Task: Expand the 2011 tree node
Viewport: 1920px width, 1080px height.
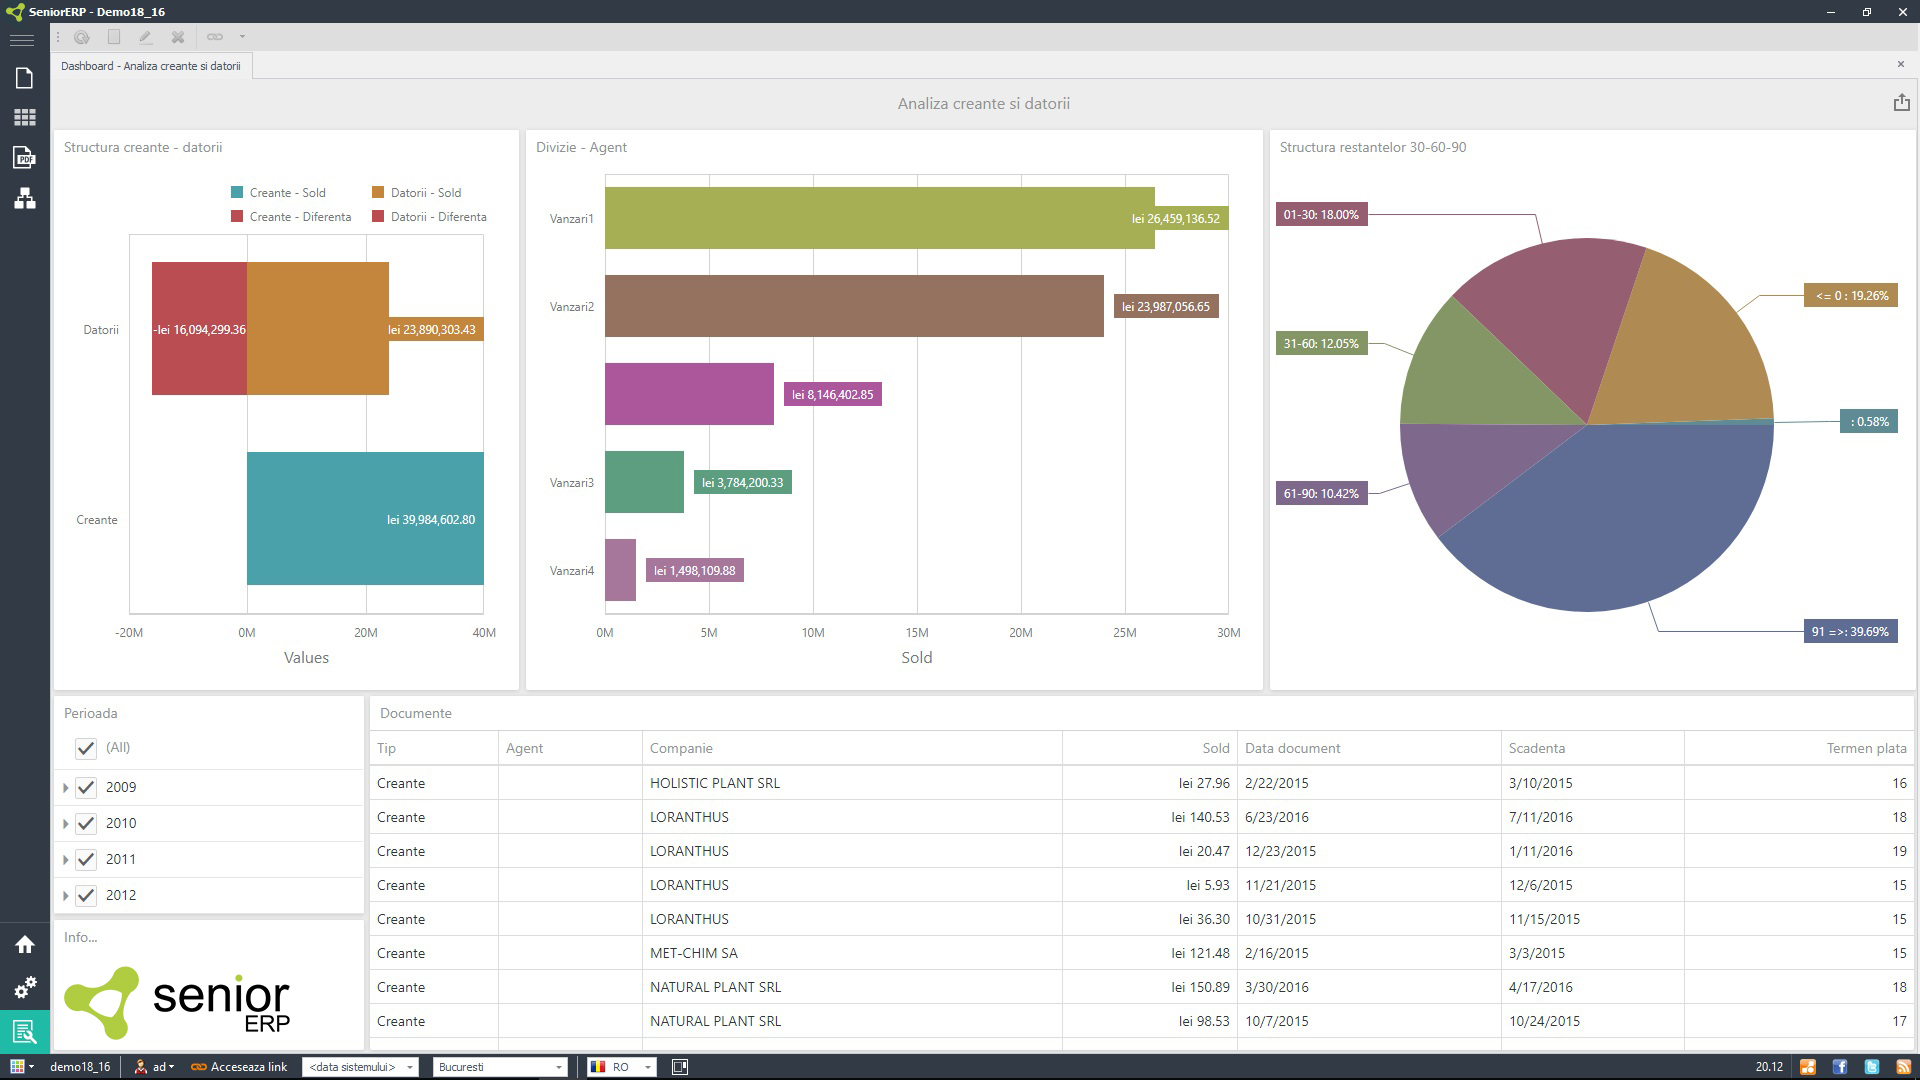Action: click(66, 860)
